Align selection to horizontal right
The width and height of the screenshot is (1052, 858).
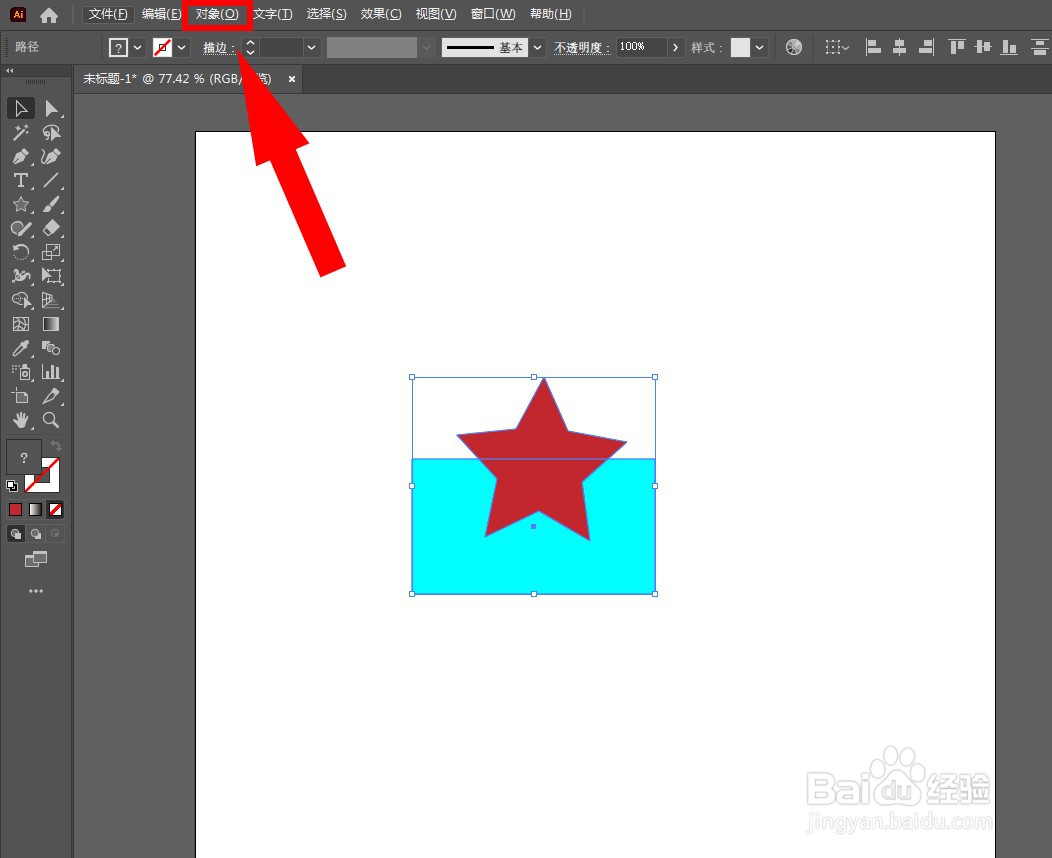tap(927, 47)
